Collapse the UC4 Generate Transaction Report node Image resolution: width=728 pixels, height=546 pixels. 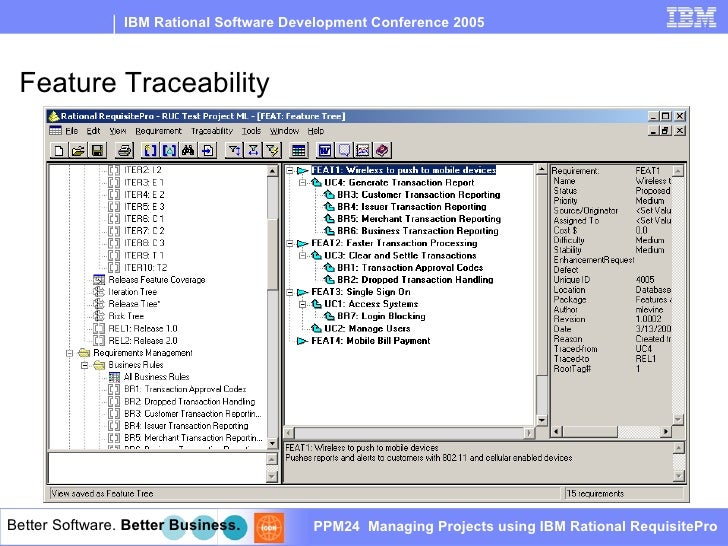tap(303, 182)
